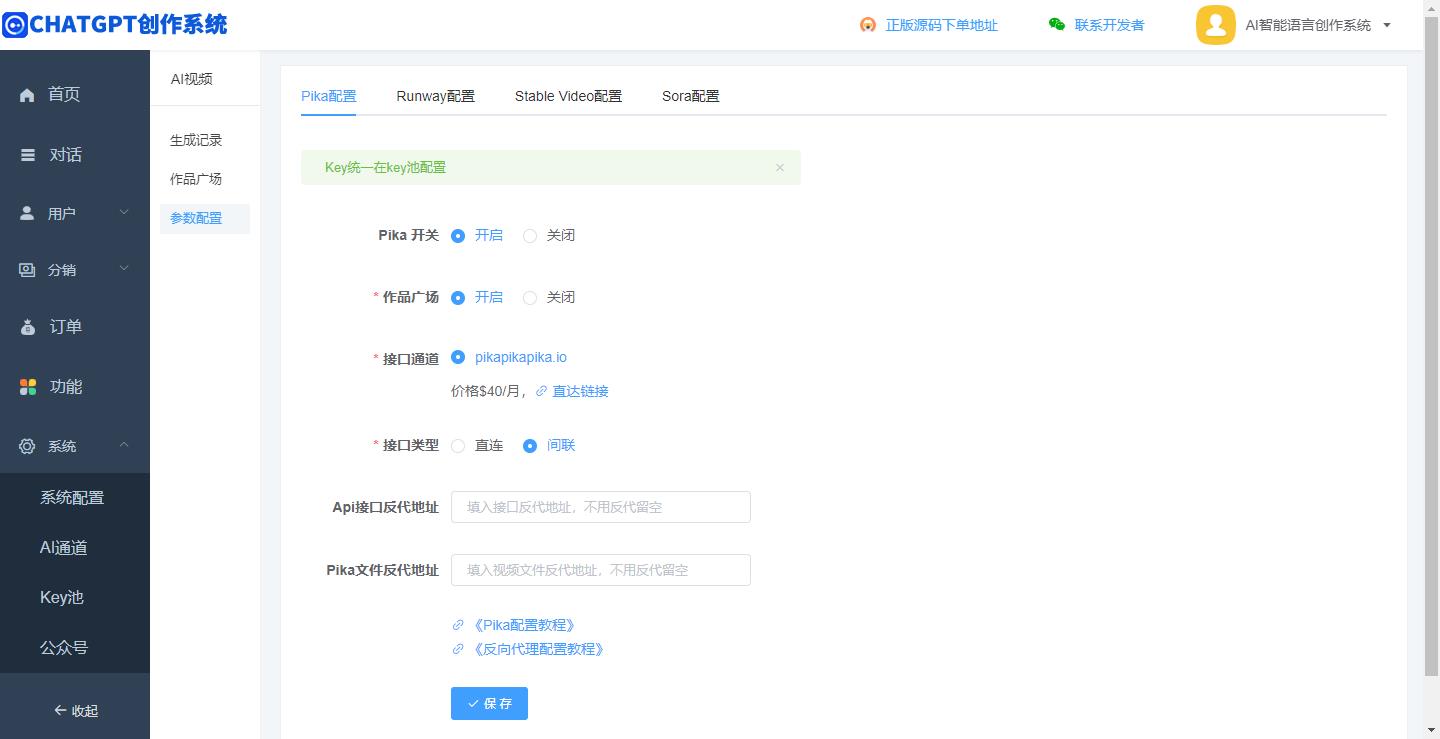Click the WeChat icon beside 联系开发者
Viewport: 1440px width, 739px height.
pyautogui.click(x=1057, y=25)
